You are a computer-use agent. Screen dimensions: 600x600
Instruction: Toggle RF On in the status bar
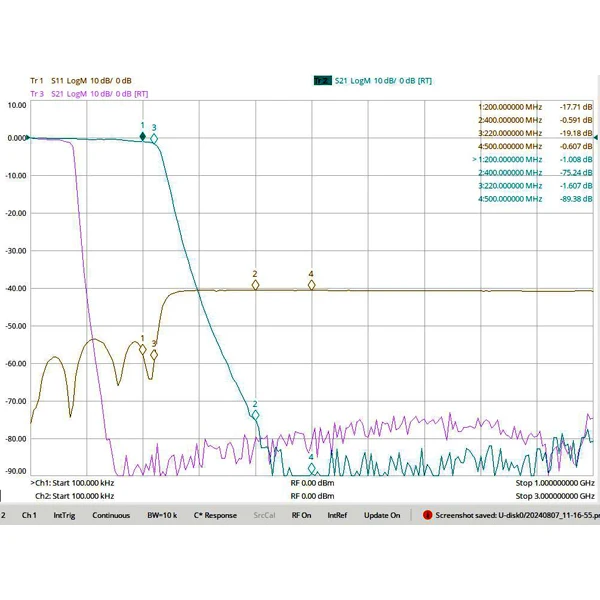click(301, 515)
